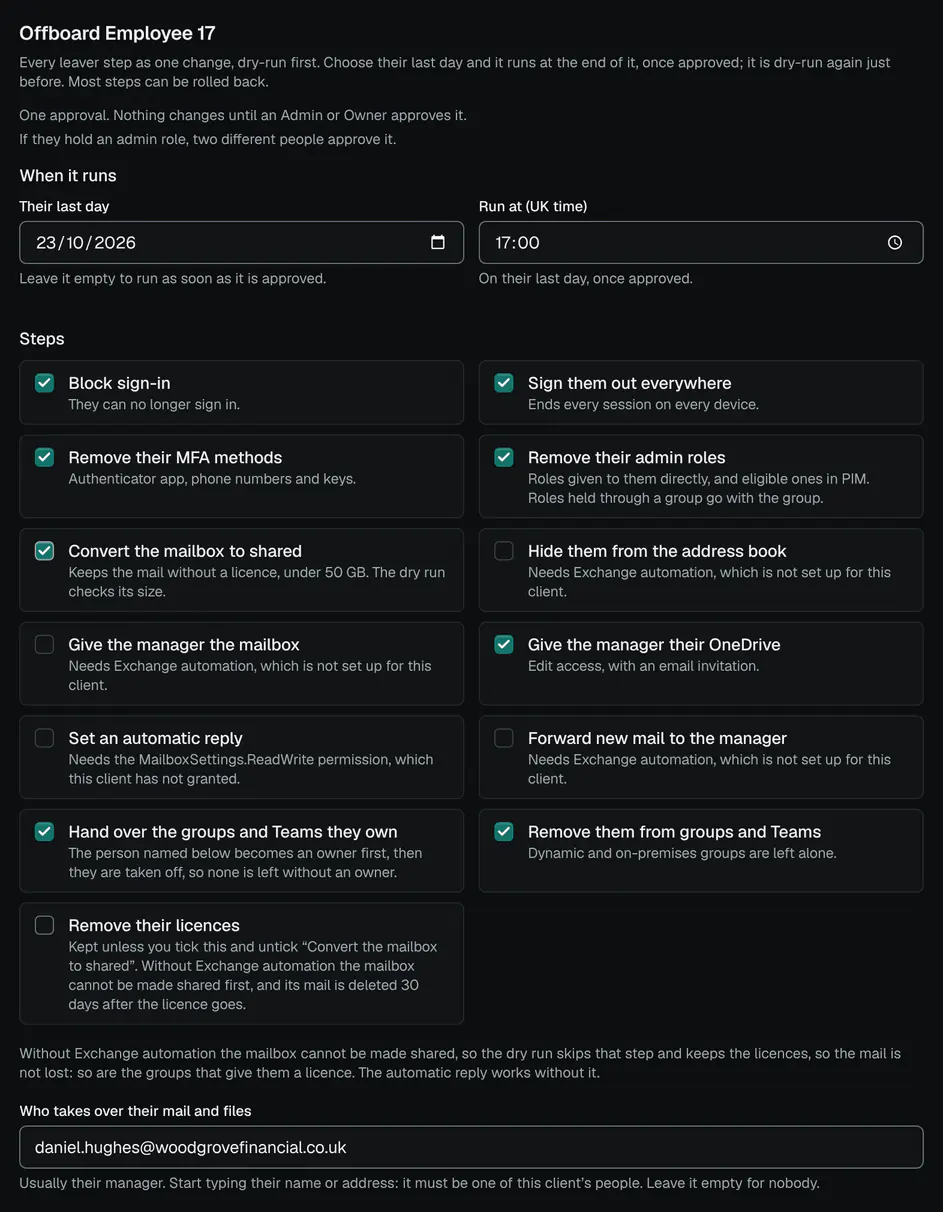
Task: Enable the Set an automatic reply checkbox
Action: (x=44, y=738)
